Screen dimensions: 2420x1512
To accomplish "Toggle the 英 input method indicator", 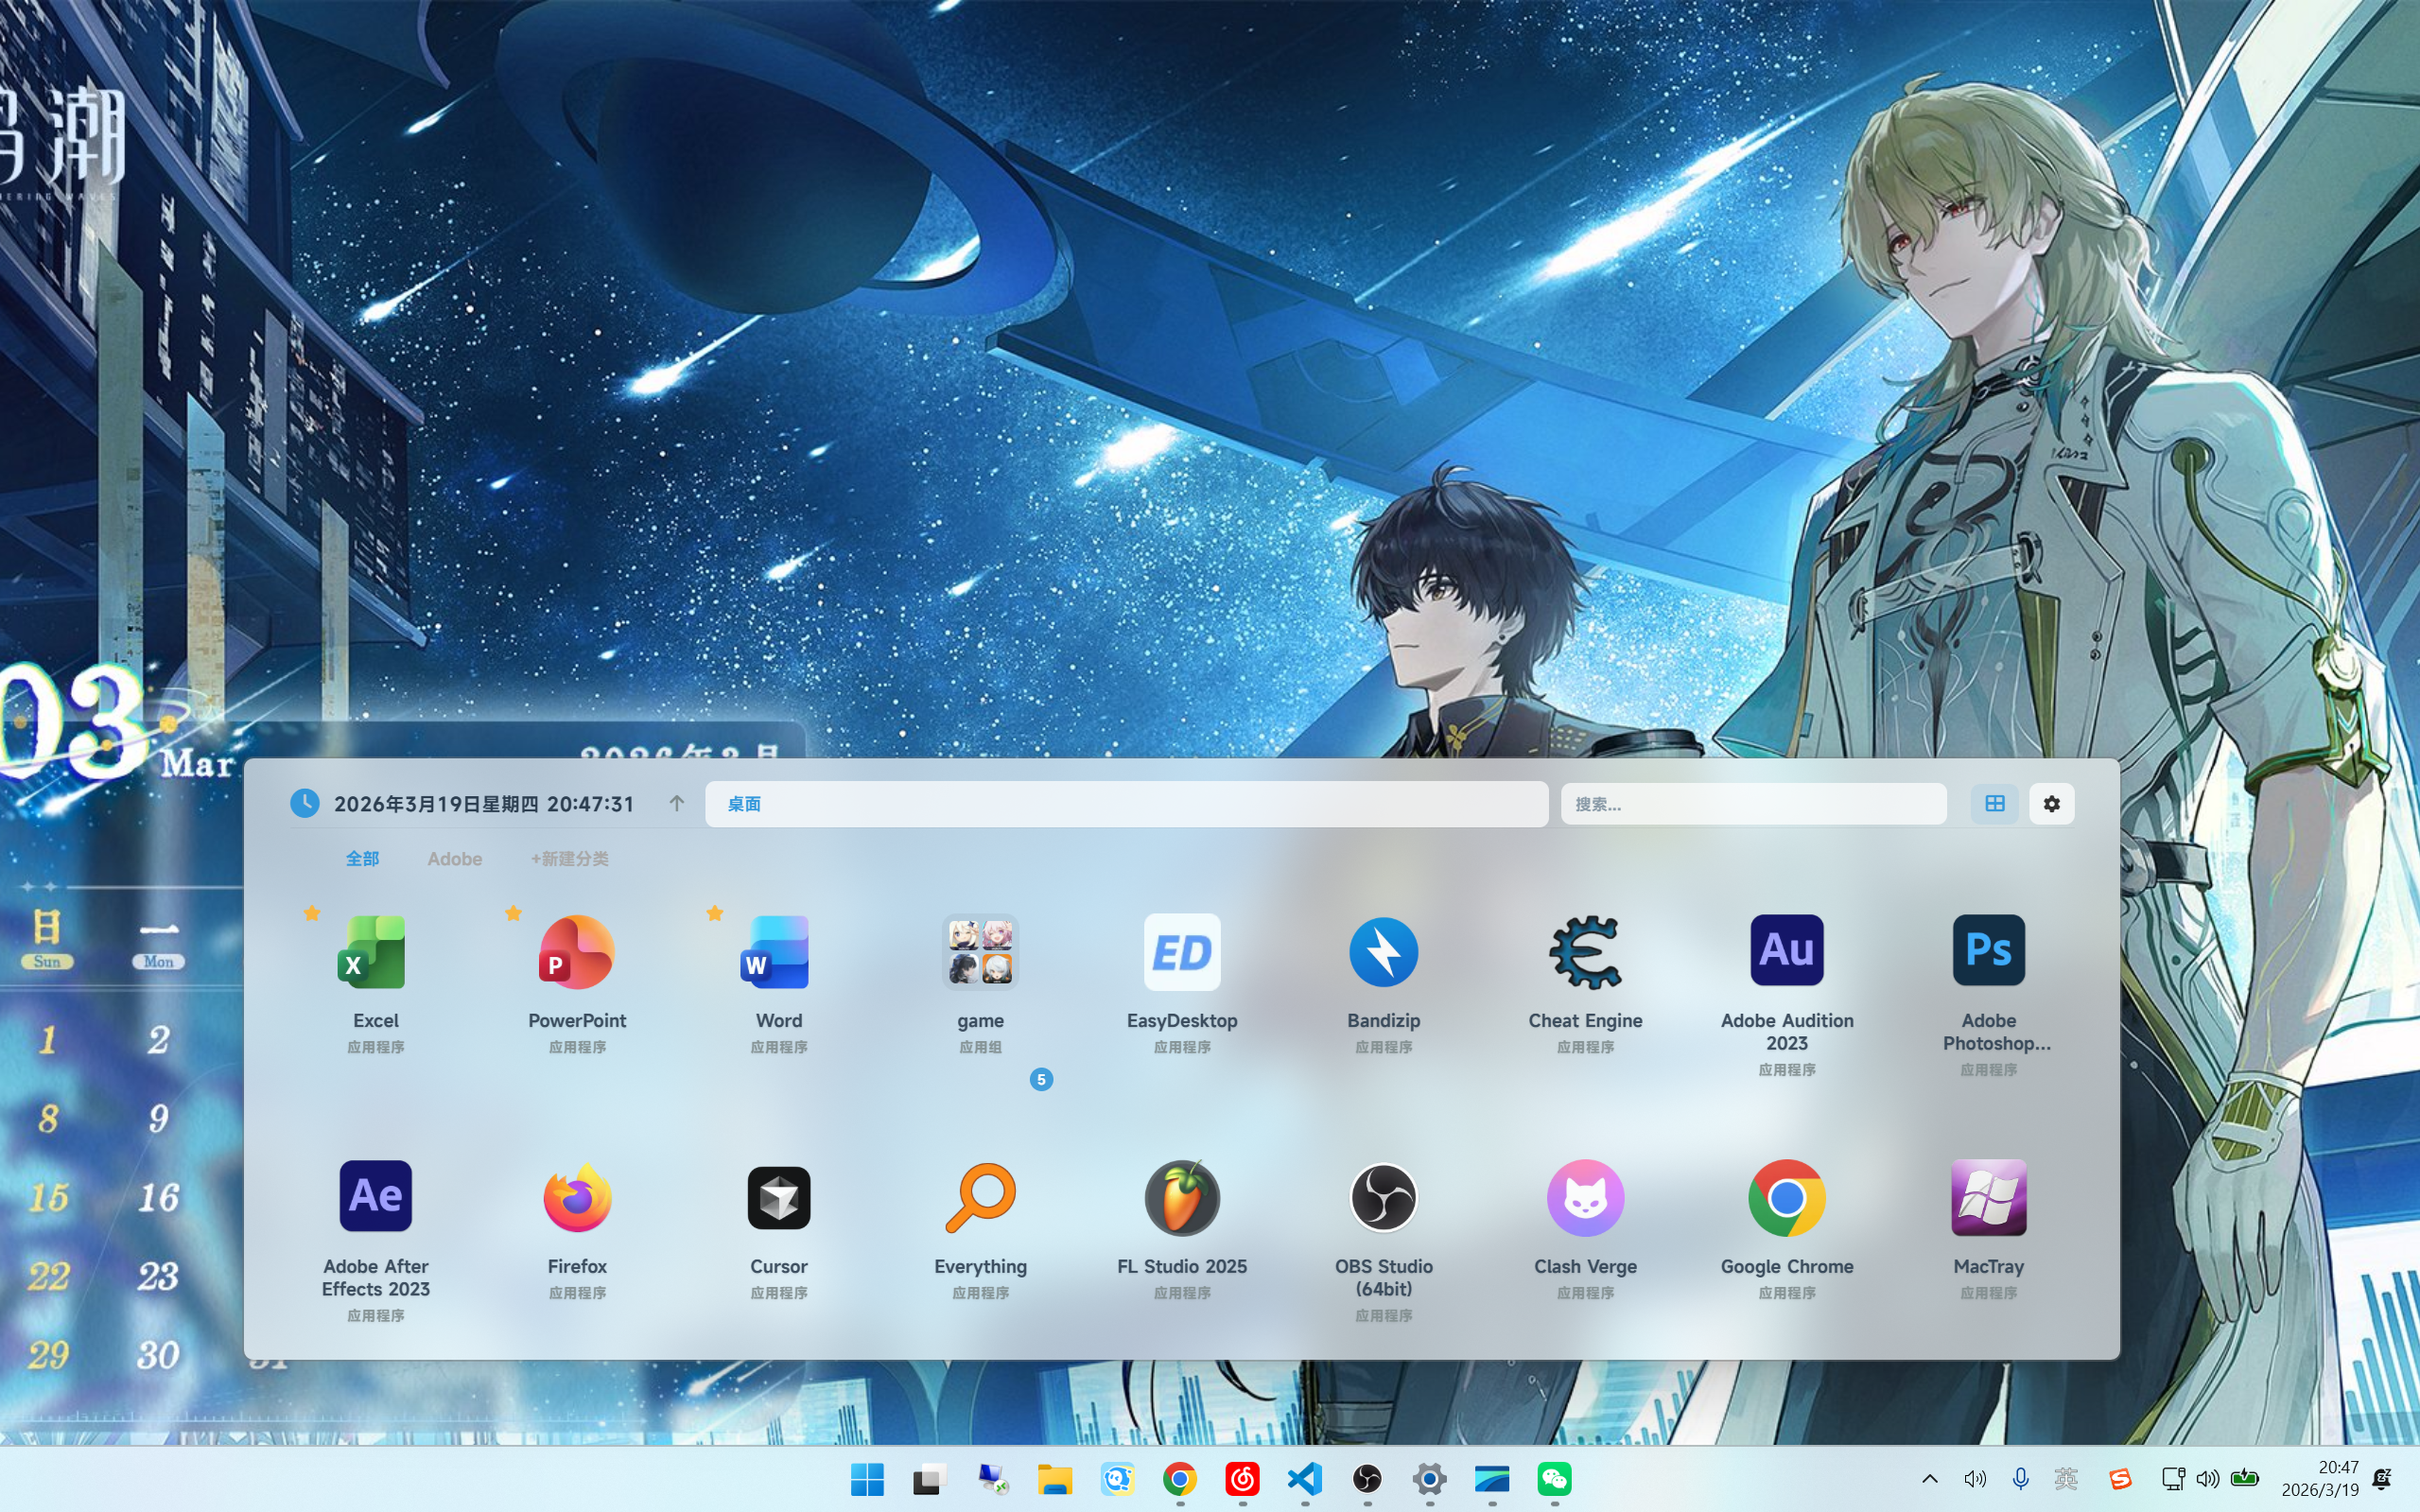I will 2066,1478.
